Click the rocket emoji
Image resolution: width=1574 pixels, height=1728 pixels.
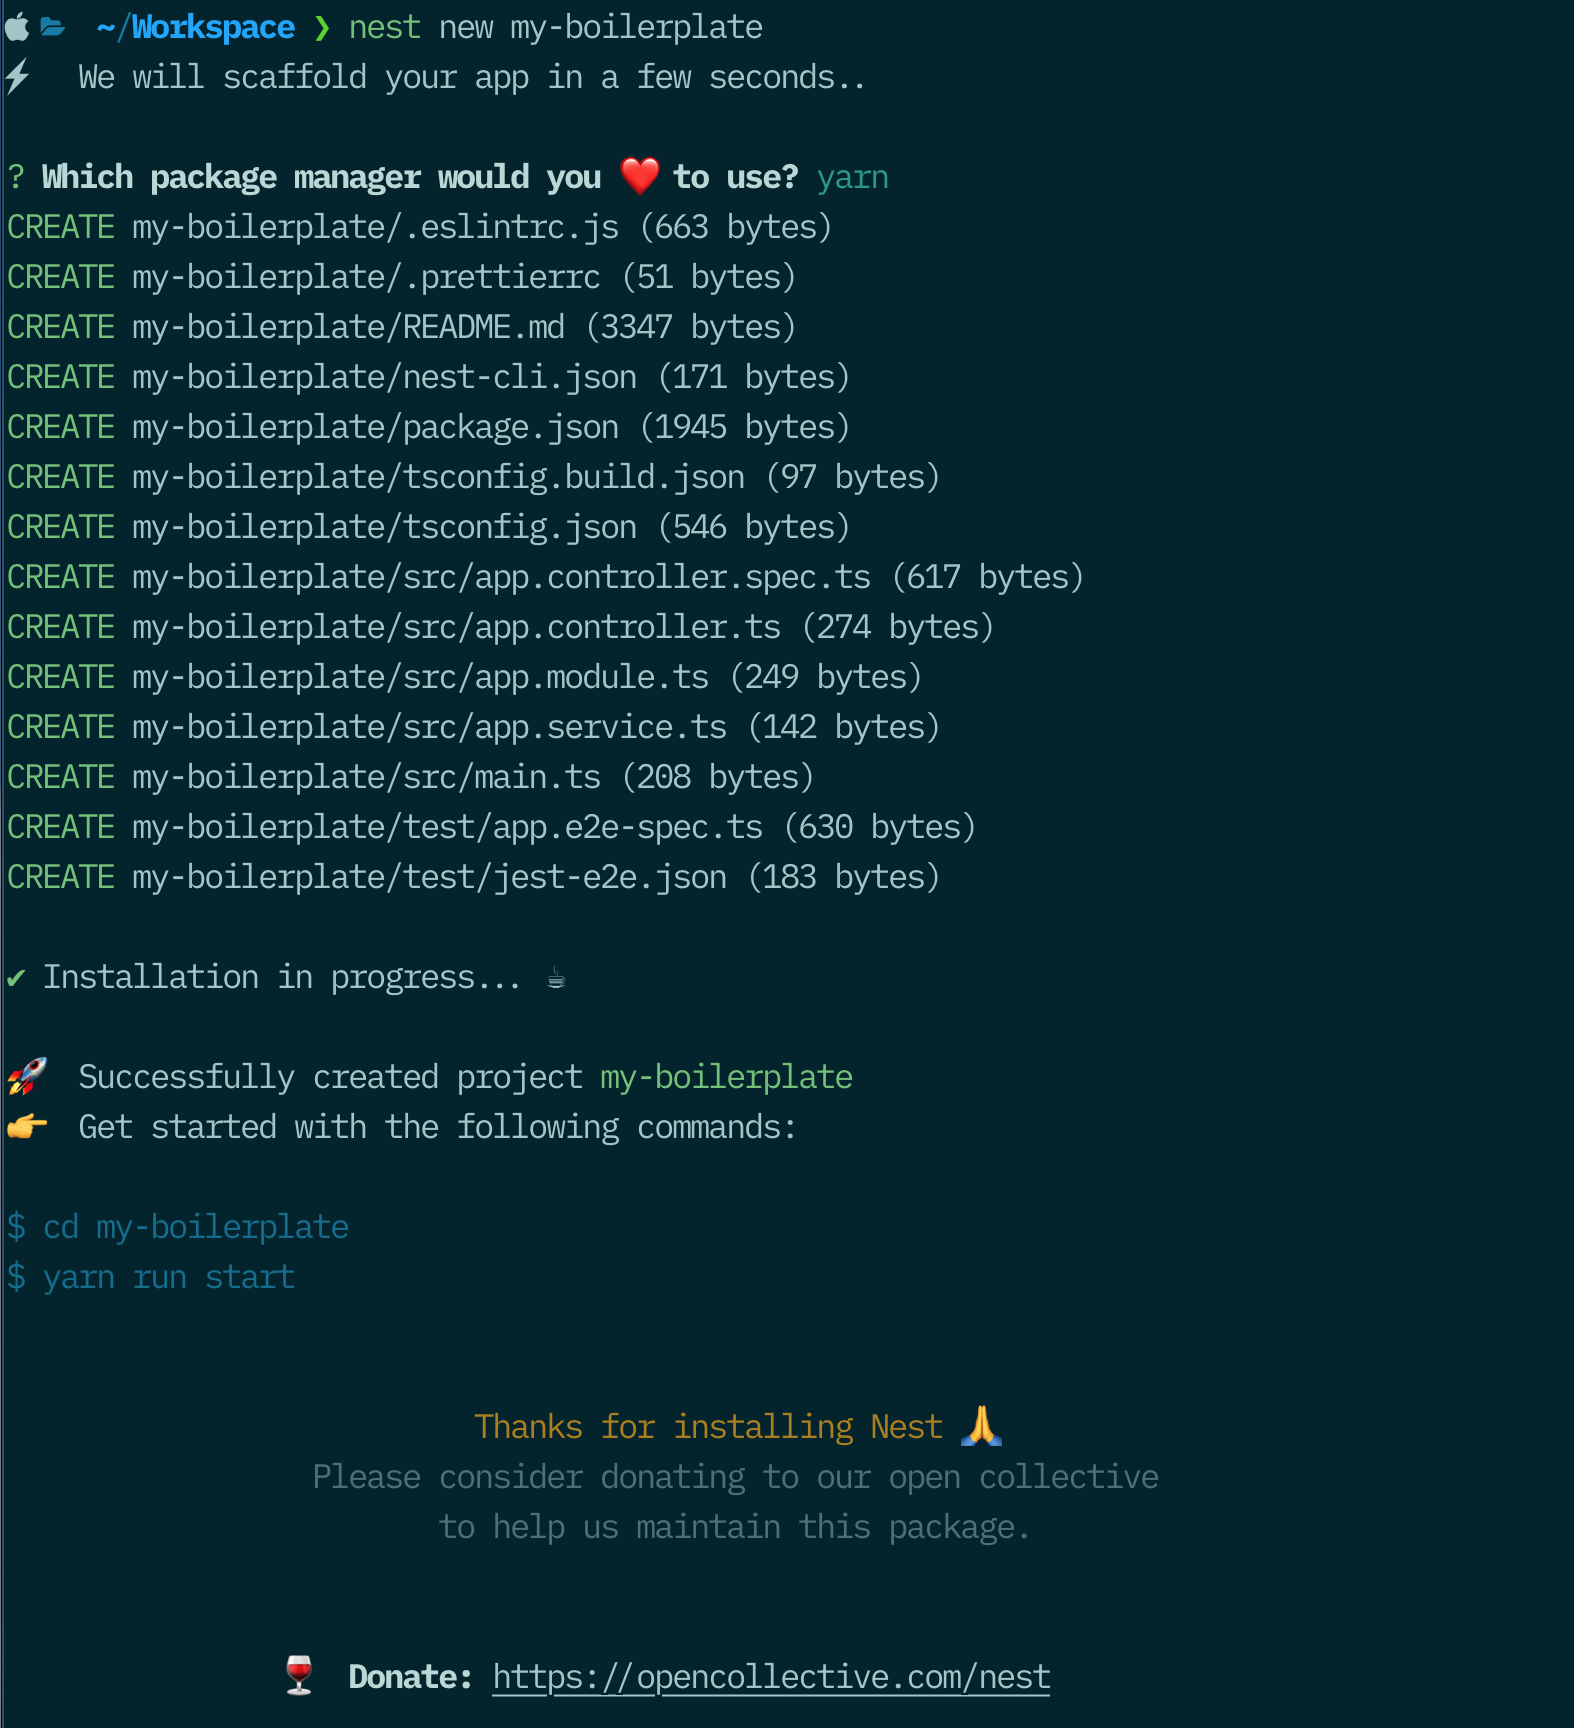tap(27, 1076)
